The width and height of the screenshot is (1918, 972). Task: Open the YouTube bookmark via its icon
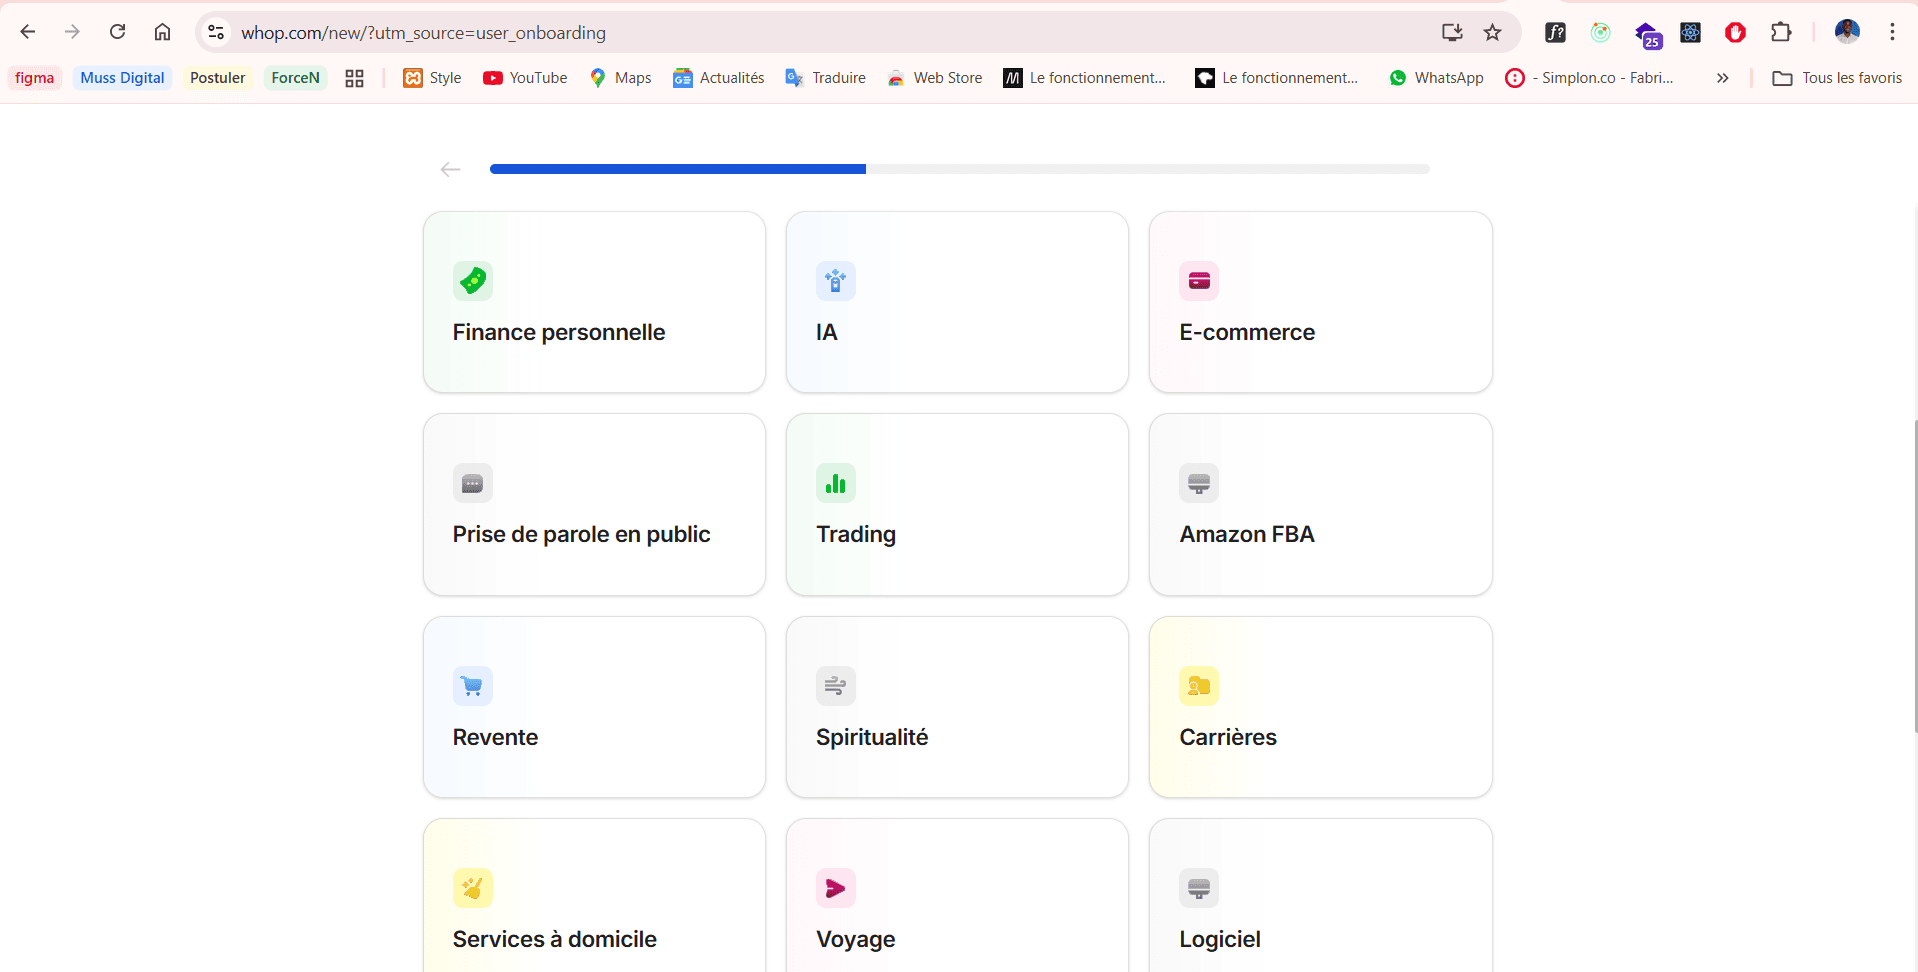pyautogui.click(x=495, y=77)
